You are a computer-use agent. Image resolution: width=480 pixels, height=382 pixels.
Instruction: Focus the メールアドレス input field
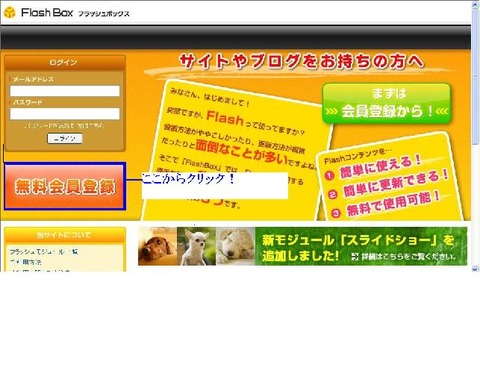[65, 91]
